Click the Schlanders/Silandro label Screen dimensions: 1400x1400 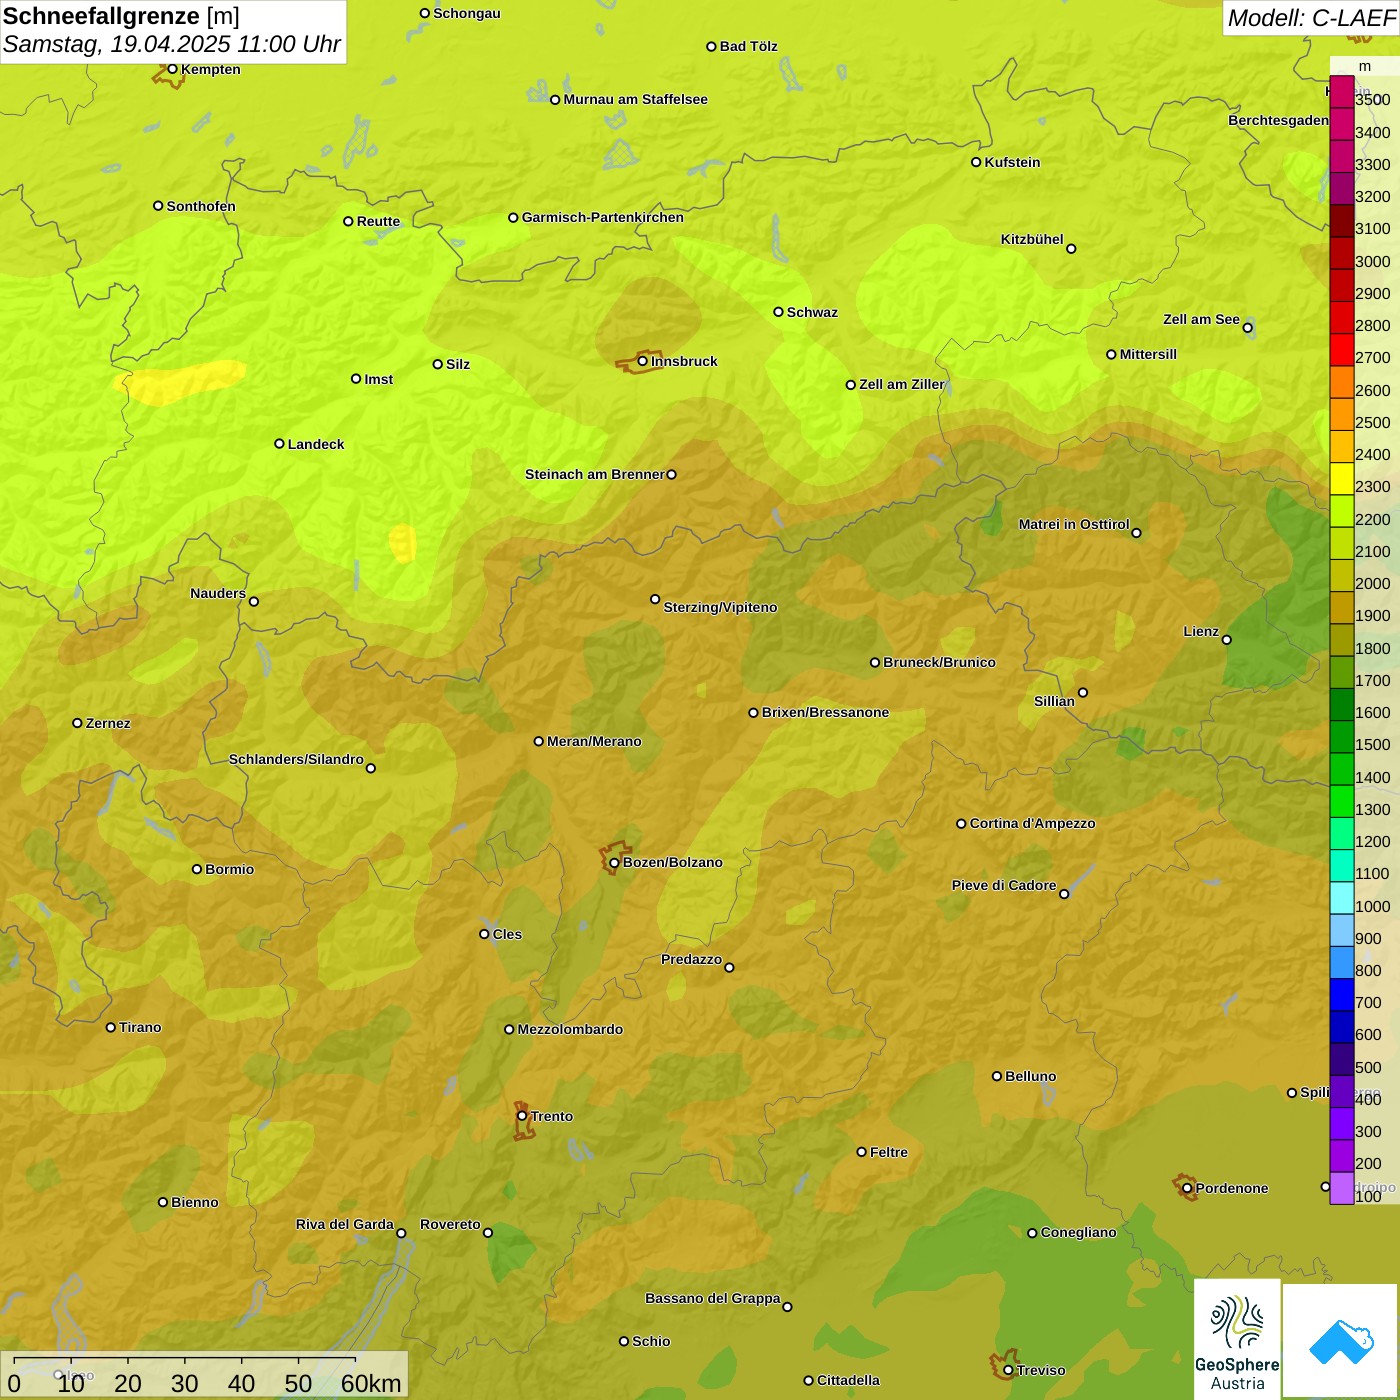click(x=296, y=759)
